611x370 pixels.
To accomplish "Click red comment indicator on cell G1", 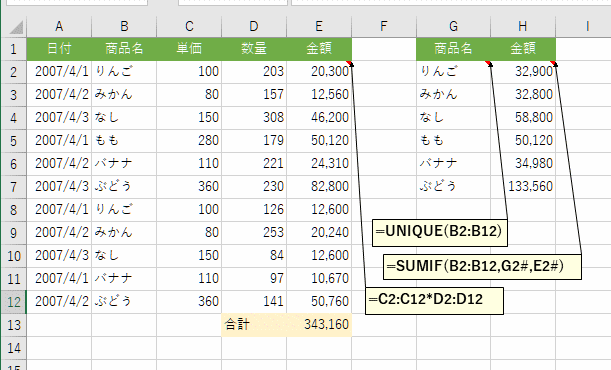I will coord(488,63).
